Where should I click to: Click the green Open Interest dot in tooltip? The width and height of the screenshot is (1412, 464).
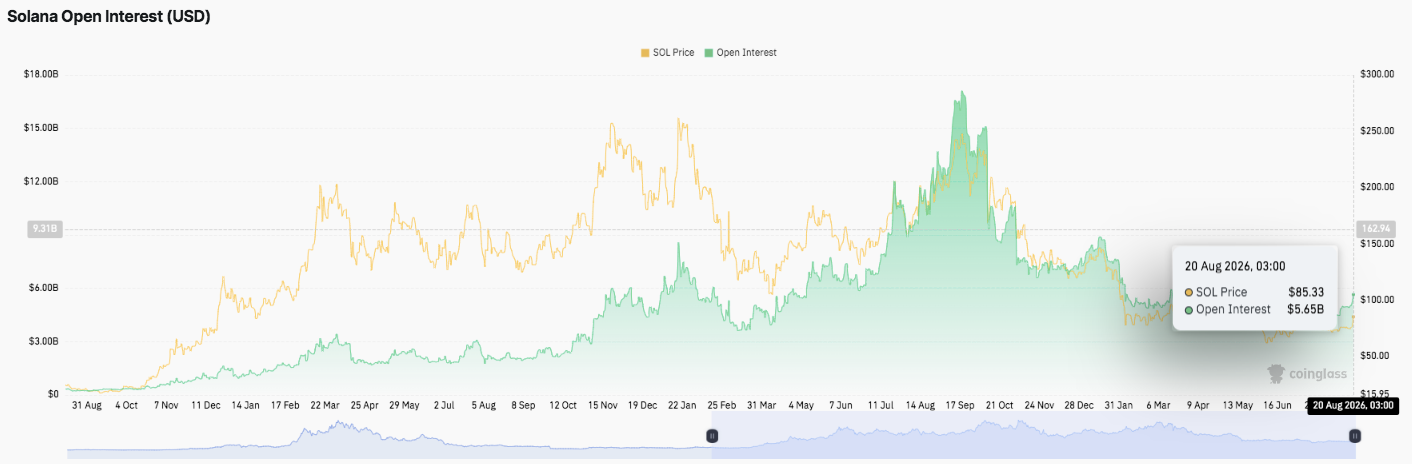(1188, 309)
